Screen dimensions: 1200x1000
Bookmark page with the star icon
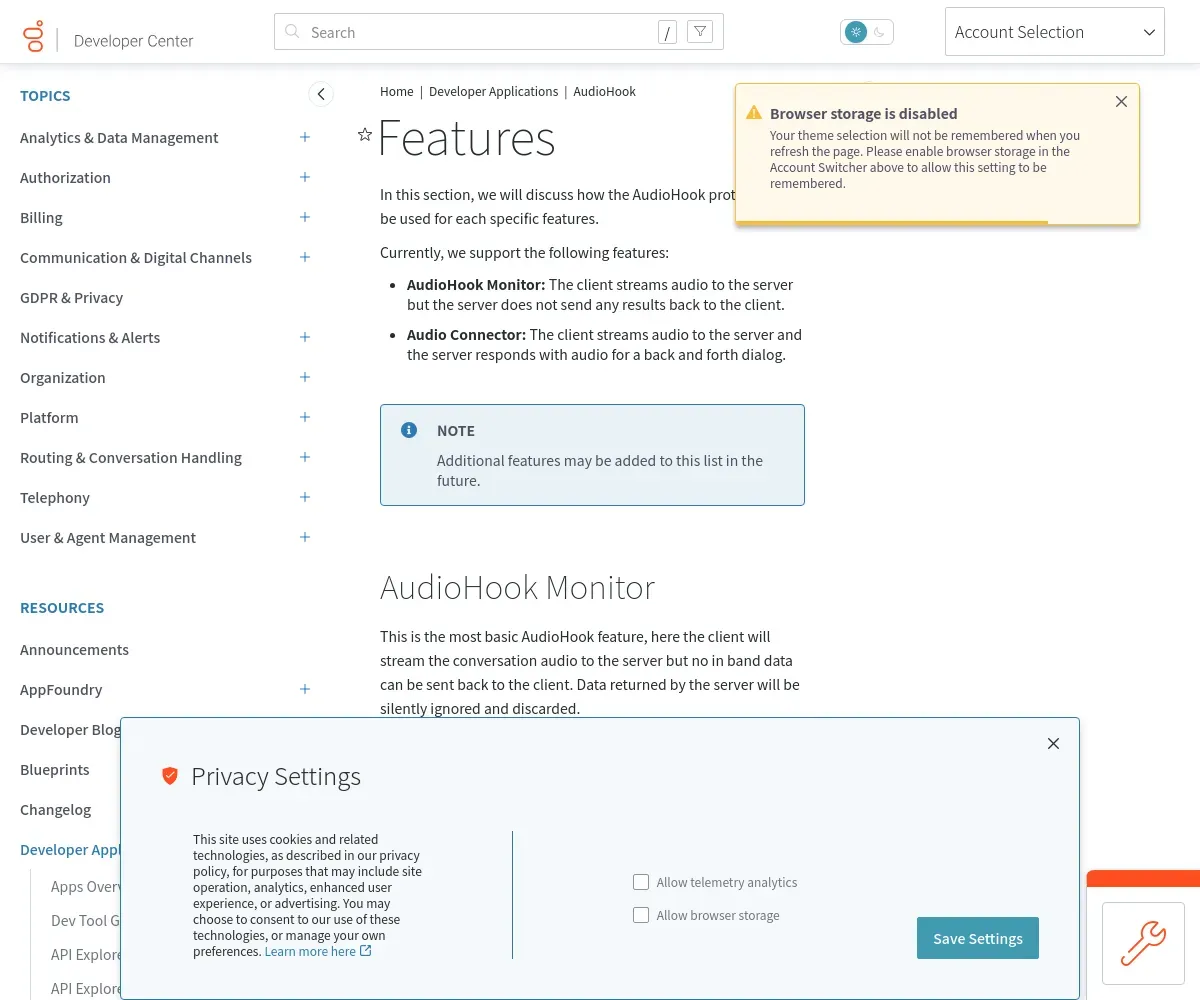point(365,135)
